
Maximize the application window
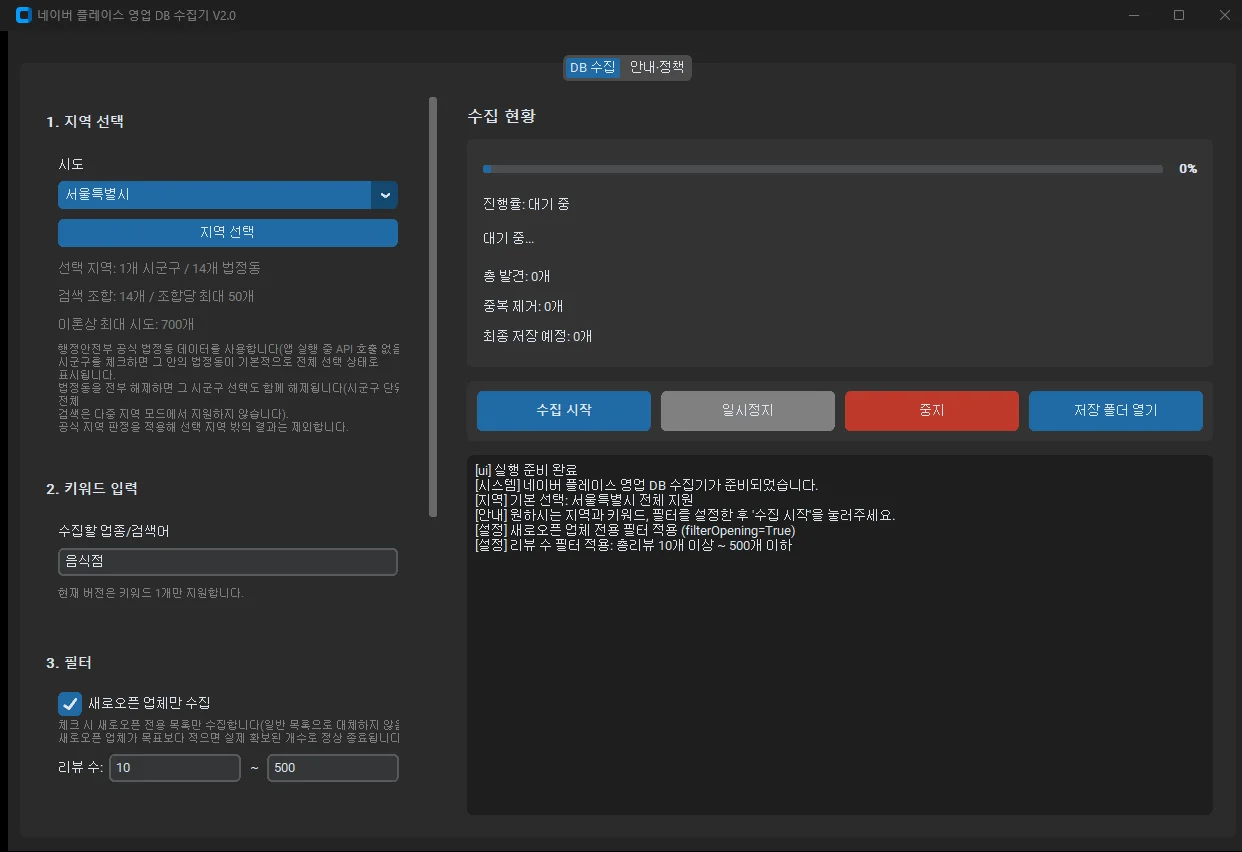[x=1179, y=15]
